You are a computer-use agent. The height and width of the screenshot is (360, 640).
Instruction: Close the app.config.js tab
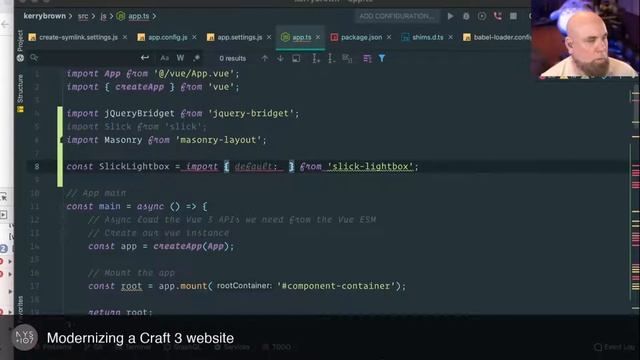pyautogui.click(x=194, y=37)
